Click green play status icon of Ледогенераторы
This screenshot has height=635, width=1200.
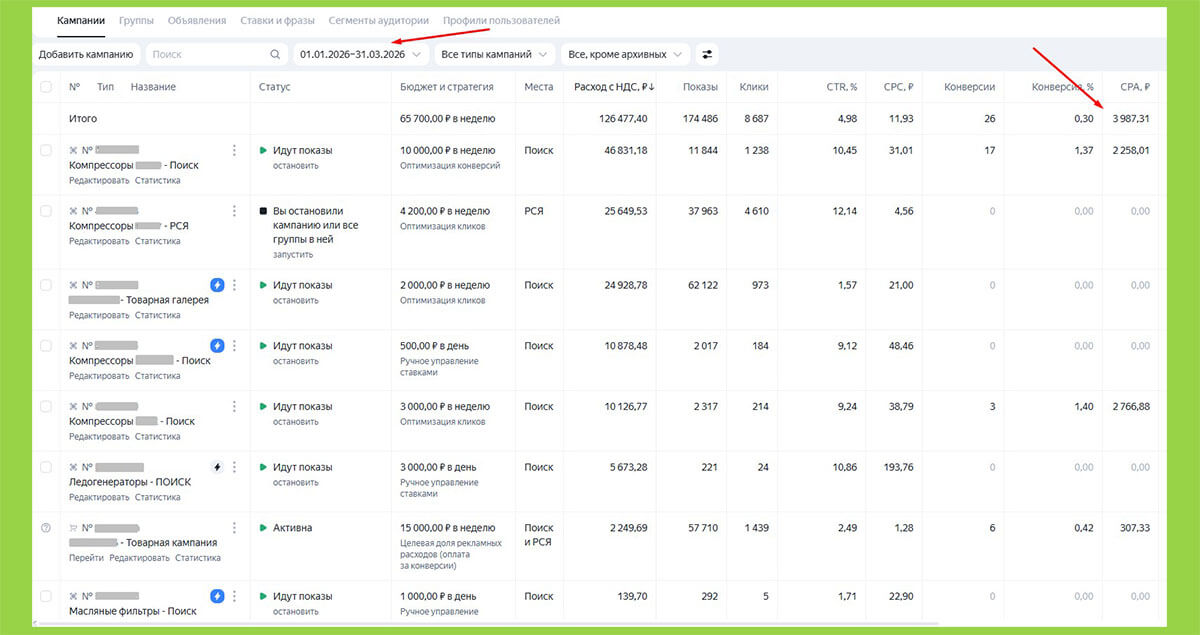pyautogui.click(x=263, y=467)
